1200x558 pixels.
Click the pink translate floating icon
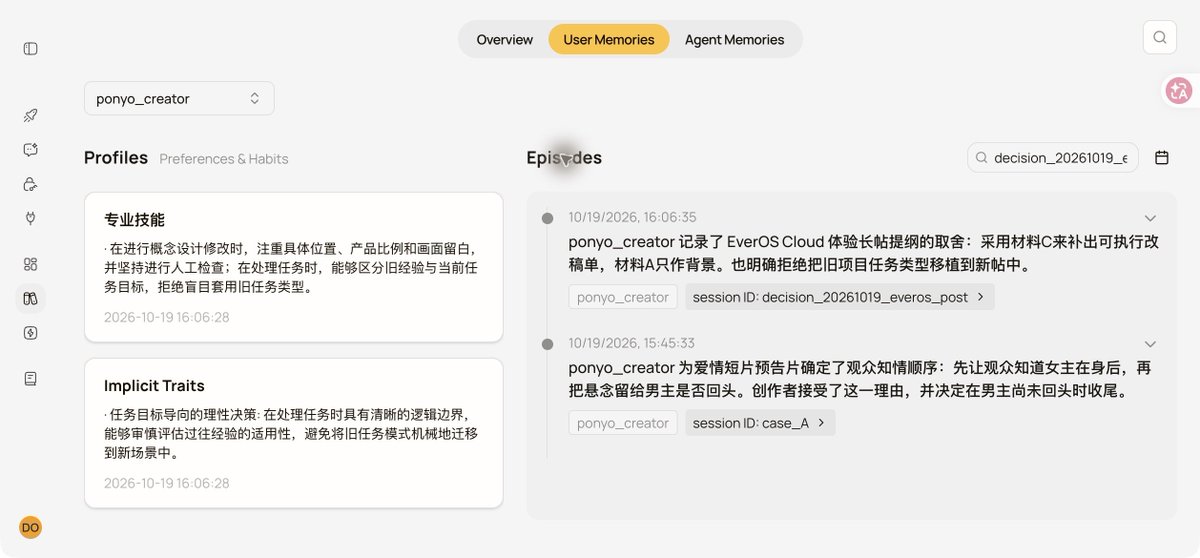[1179, 91]
